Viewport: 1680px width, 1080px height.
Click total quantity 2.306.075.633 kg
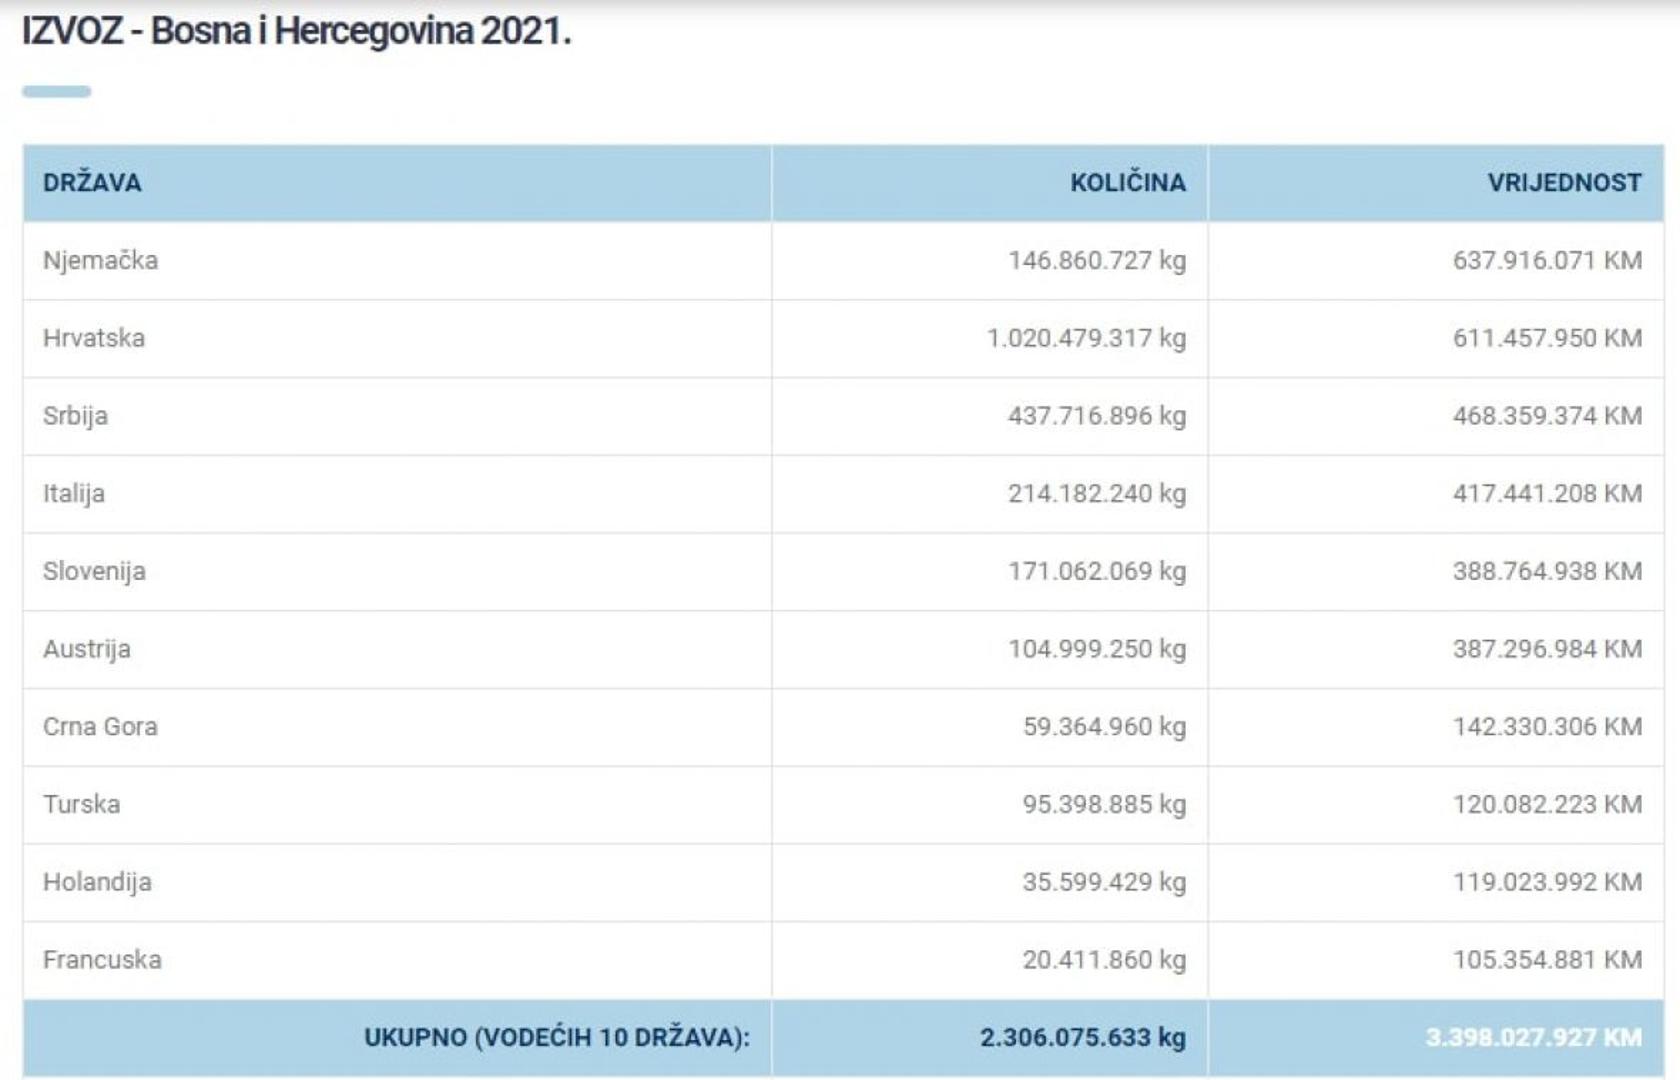point(1082,1037)
